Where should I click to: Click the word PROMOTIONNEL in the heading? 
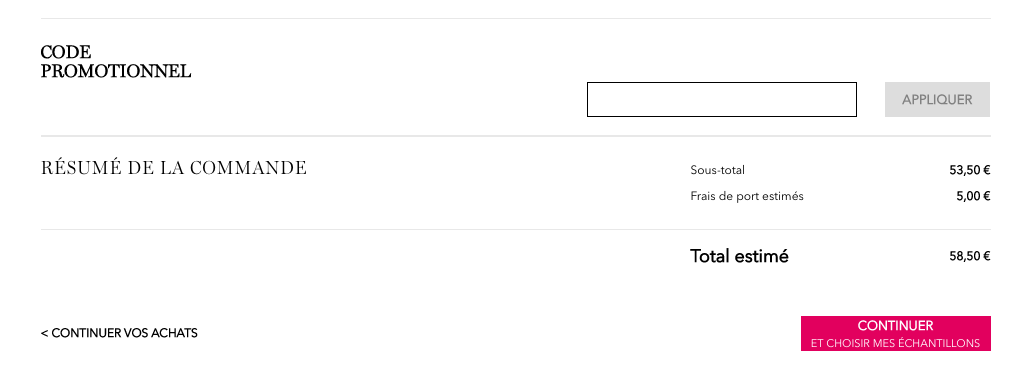click(x=115, y=71)
